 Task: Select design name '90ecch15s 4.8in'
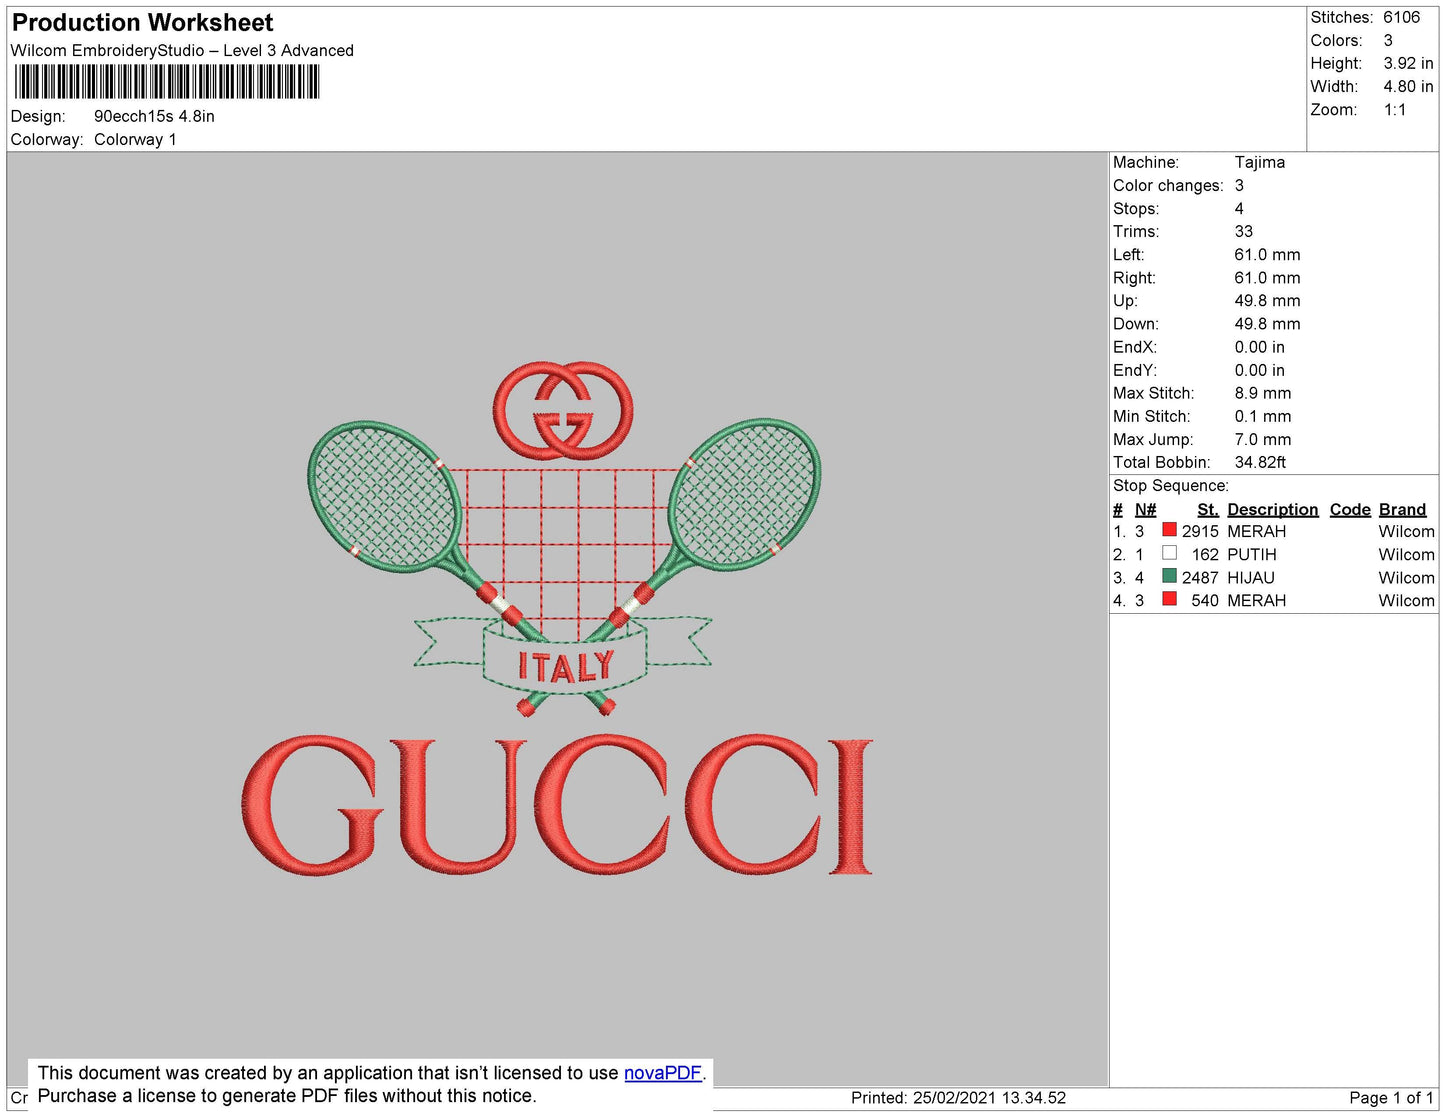click(154, 116)
